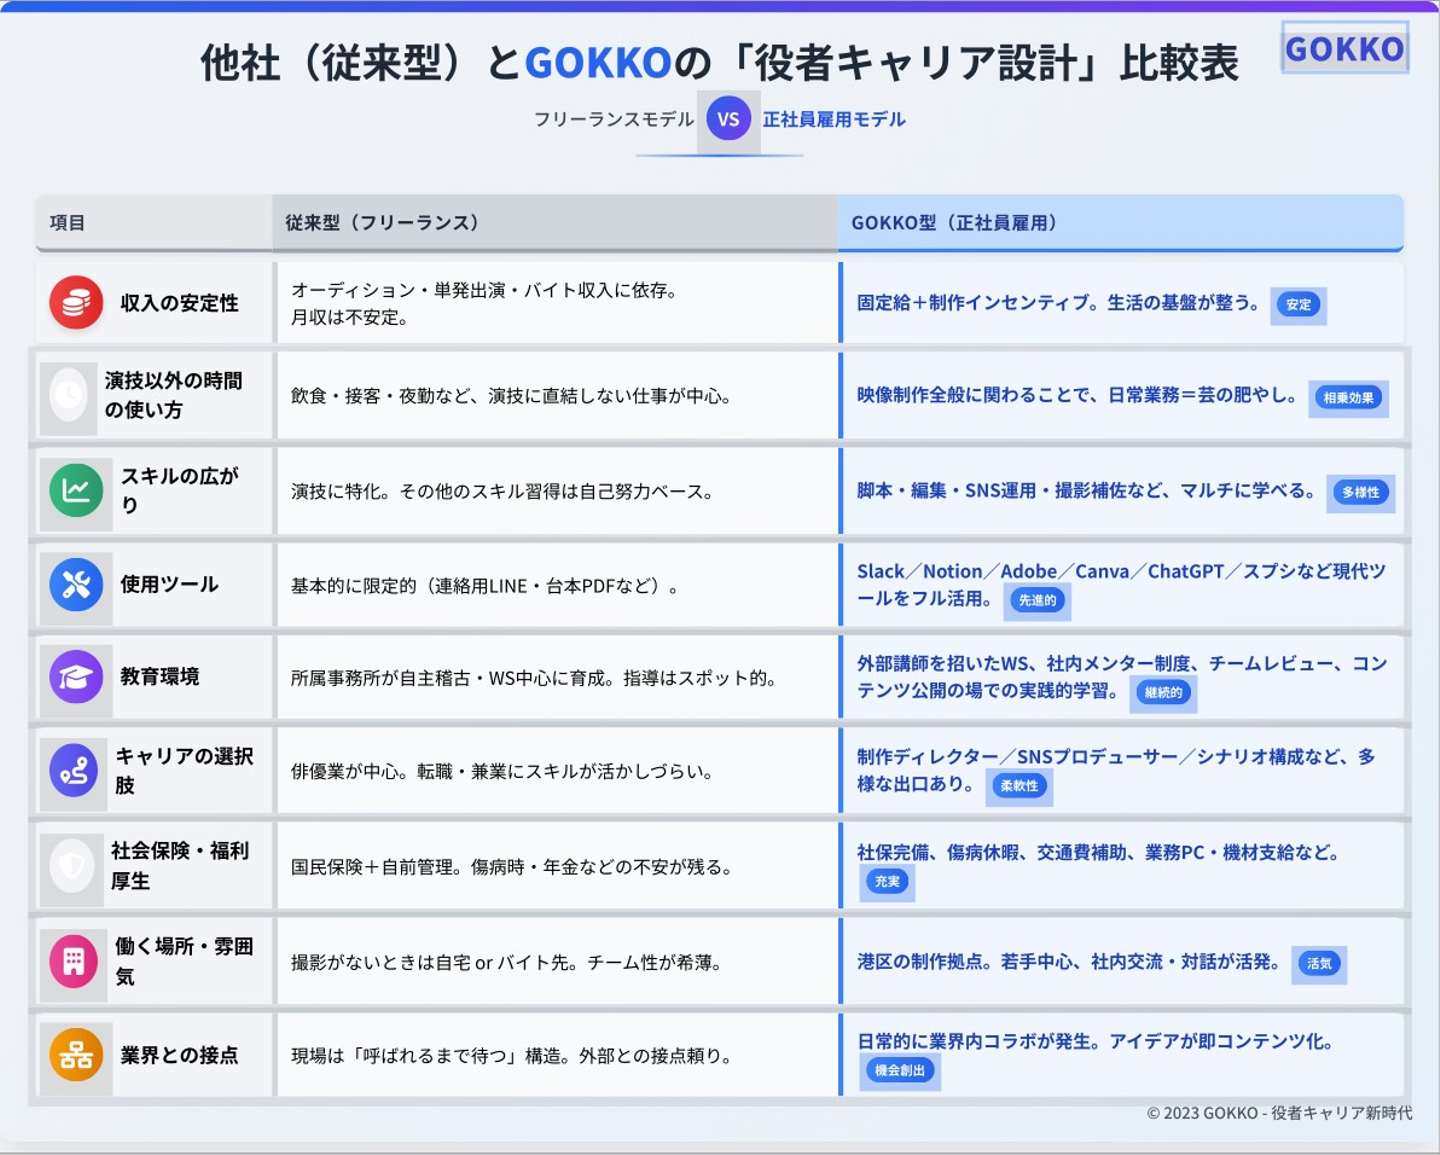Click the © 2023 GOKKO footer text
This screenshot has width=1440, height=1155.
click(x=1280, y=1113)
